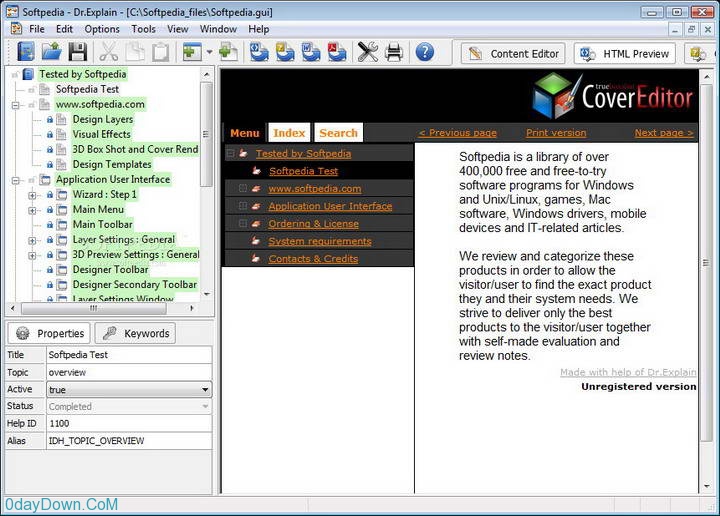The width and height of the screenshot is (720, 516).
Task: Click the Paste clipboard icon
Action: coord(160,52)
